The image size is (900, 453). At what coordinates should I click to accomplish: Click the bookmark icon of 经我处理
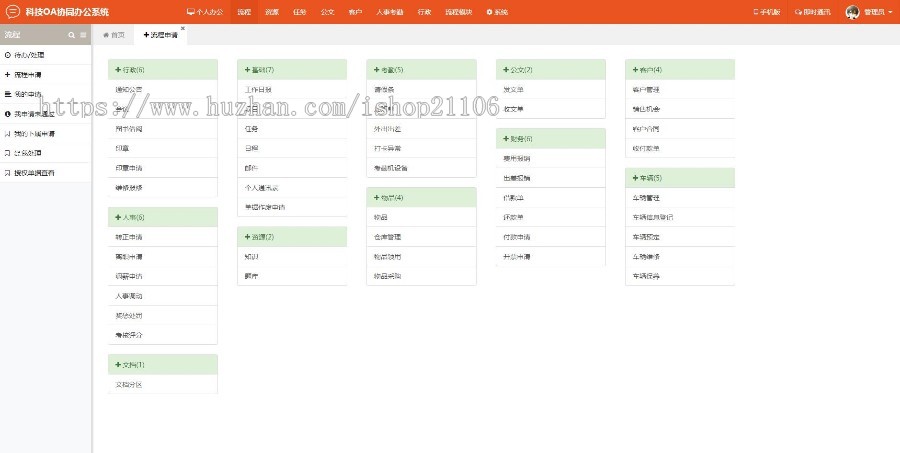[x=7, y=153]
